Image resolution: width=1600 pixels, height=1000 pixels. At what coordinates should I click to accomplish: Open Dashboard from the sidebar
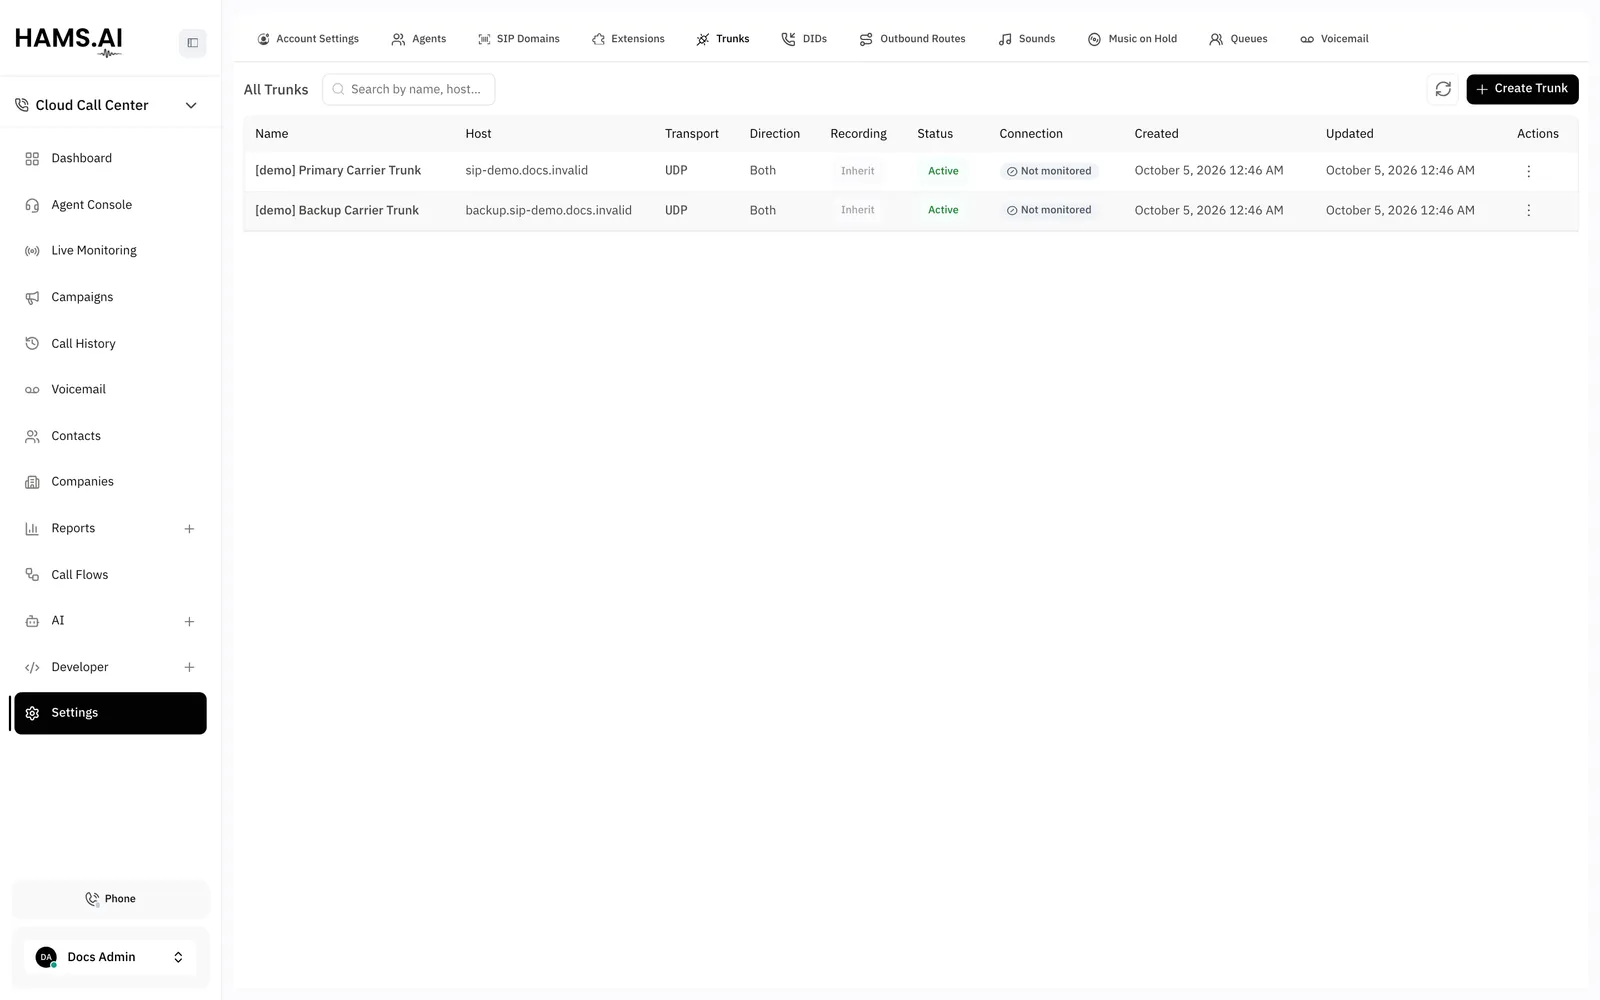coord(110,158)
